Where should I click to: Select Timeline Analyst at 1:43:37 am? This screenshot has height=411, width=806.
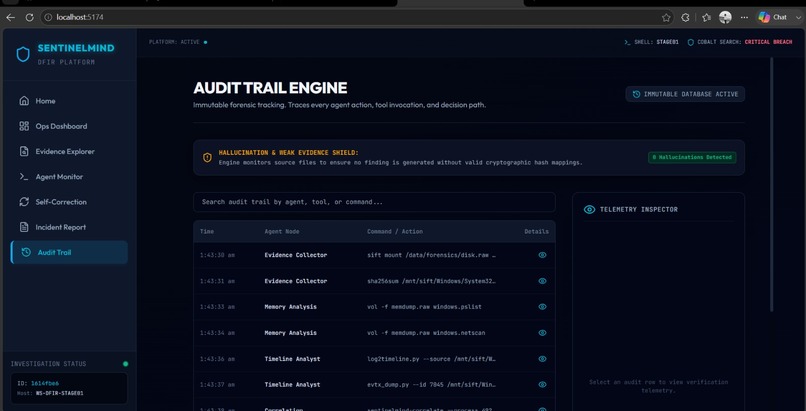(x=292, y=384)
